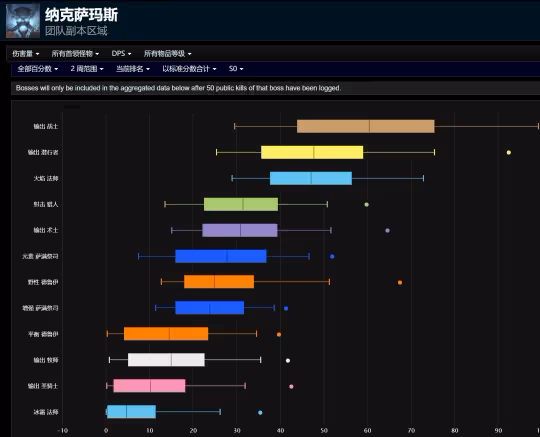Click the blue box for 元素 萨满祭司

tap(221, 257)
